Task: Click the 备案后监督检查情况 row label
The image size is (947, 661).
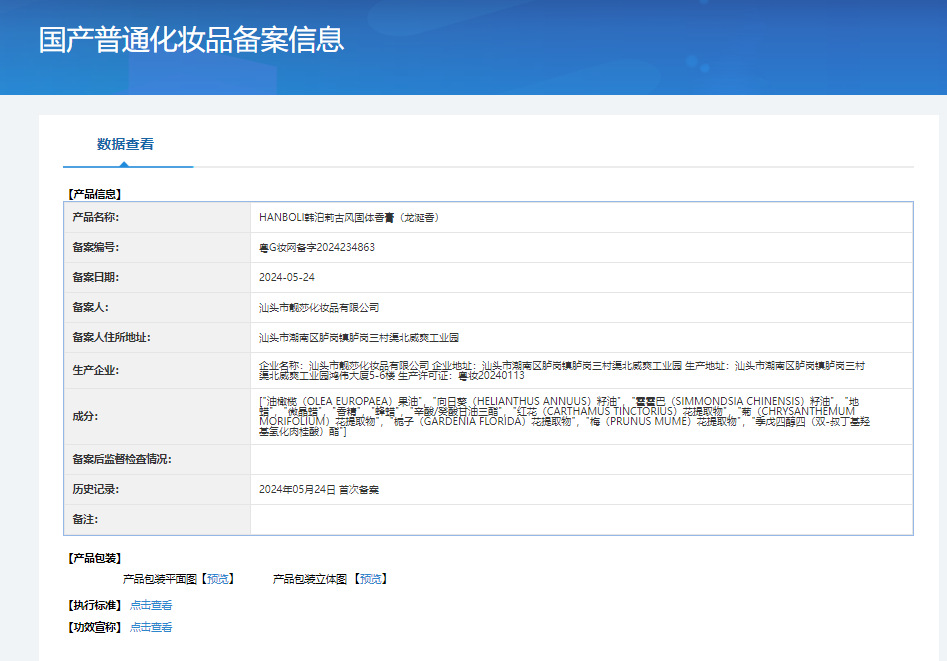Action: tap(122, 459)
